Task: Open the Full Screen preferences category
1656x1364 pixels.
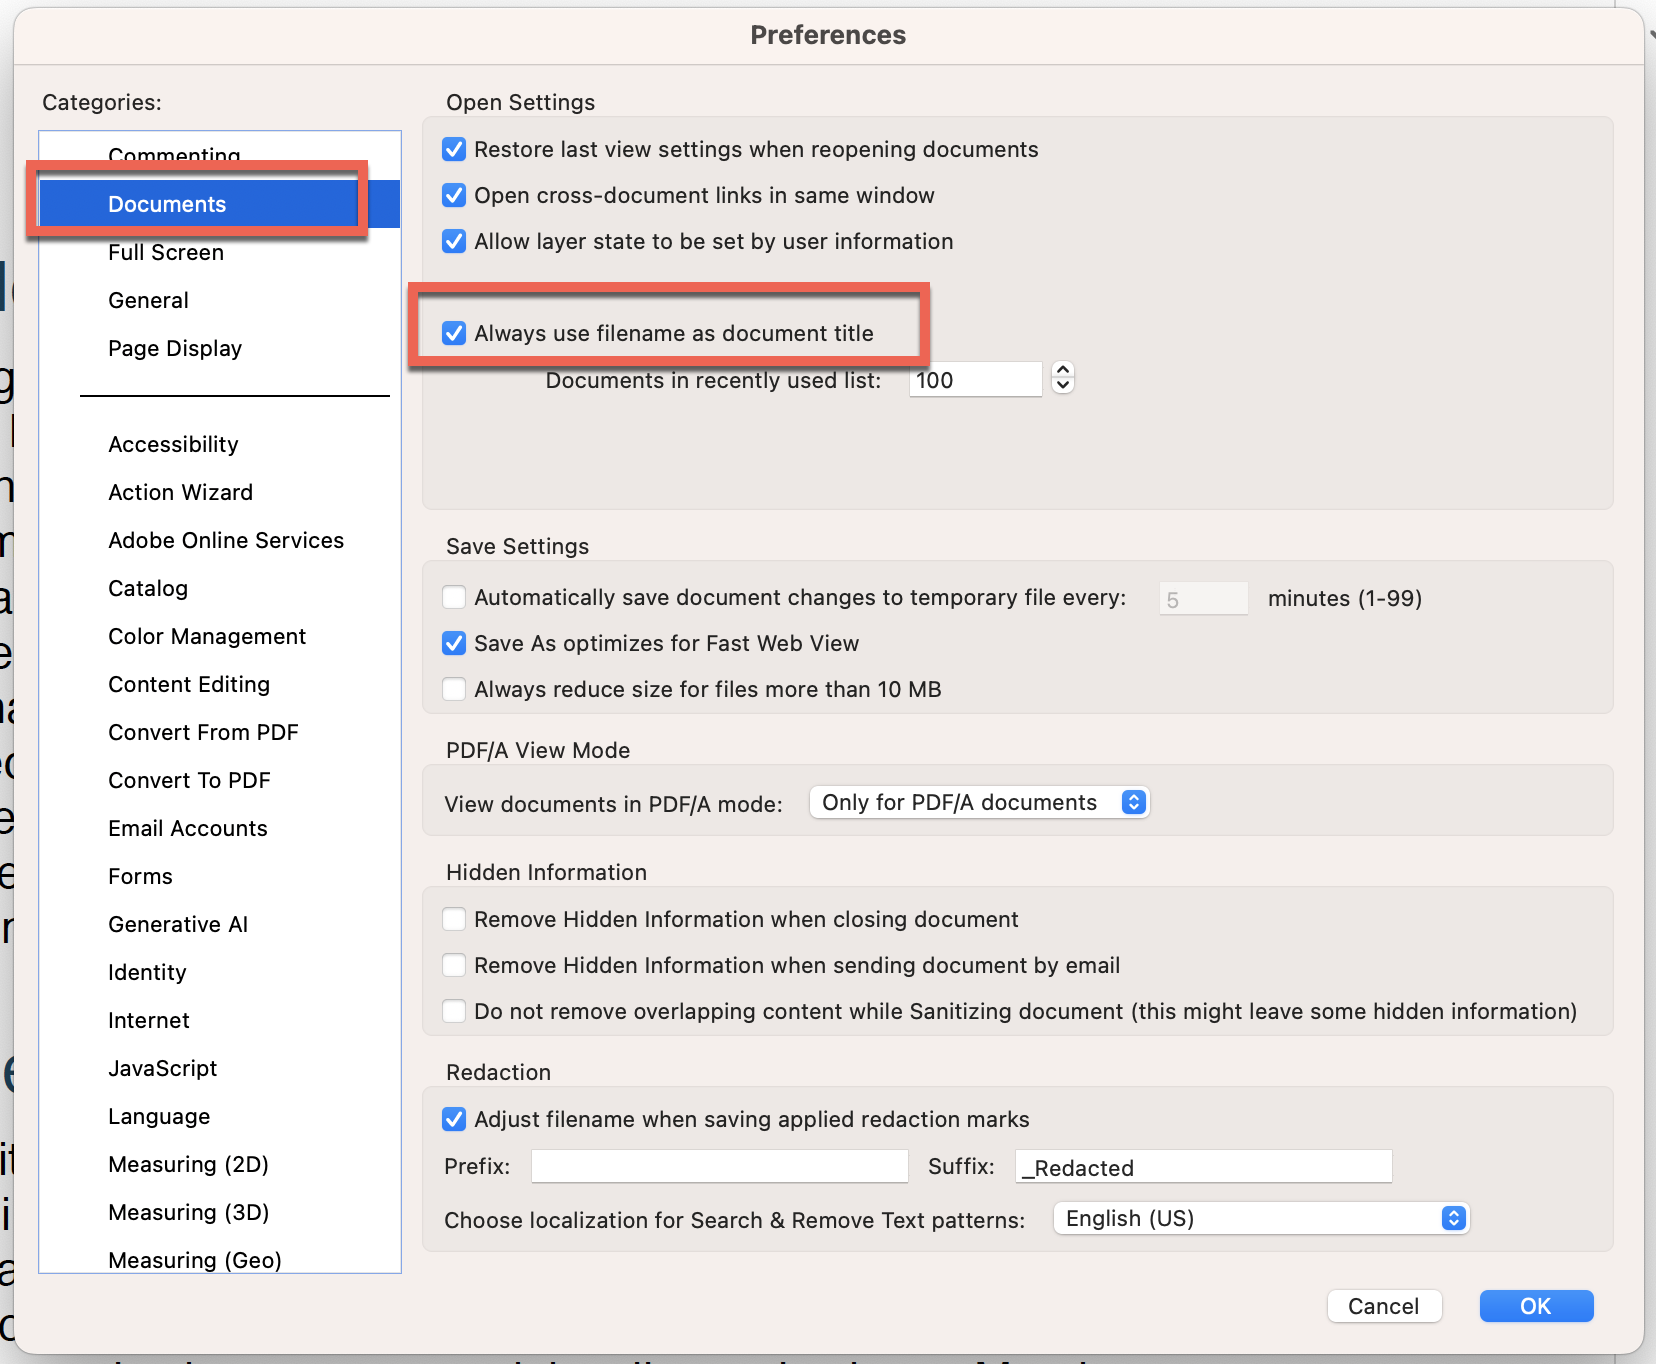Action: coord(165,252)
